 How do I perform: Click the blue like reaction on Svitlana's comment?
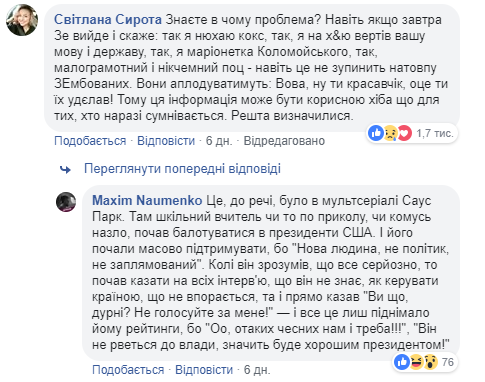tap(376, 133)
